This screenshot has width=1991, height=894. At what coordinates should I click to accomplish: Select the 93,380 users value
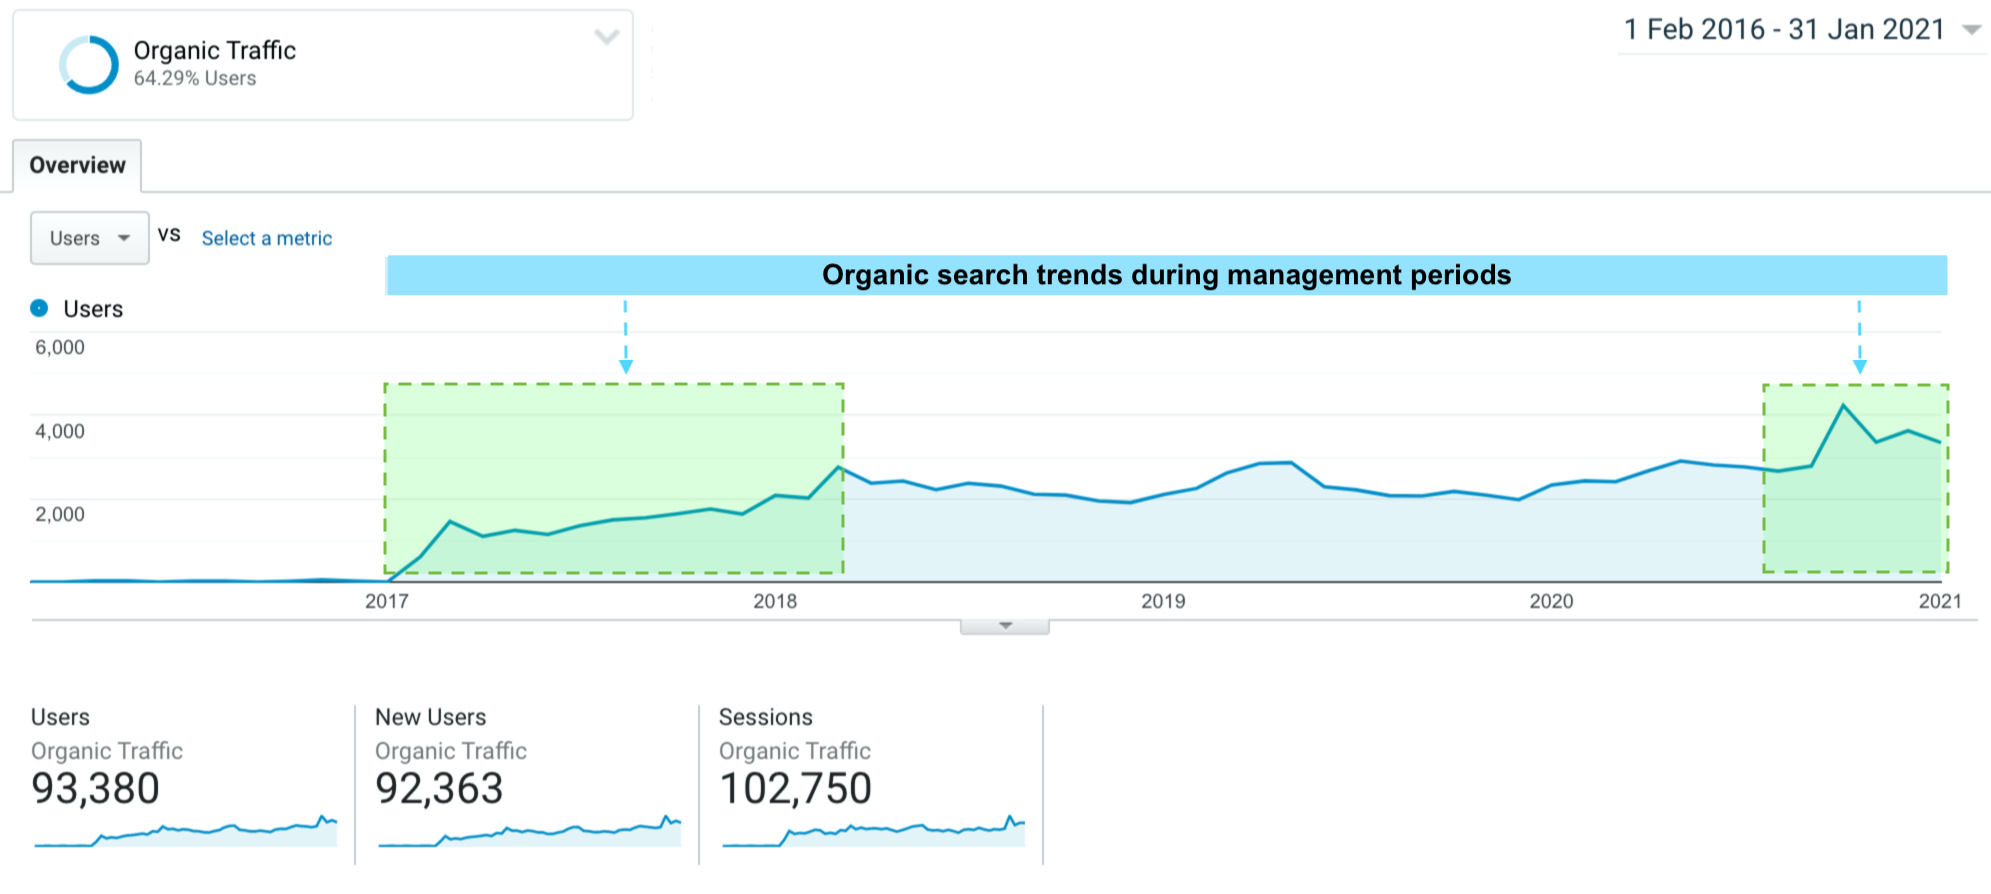[95, 789]
